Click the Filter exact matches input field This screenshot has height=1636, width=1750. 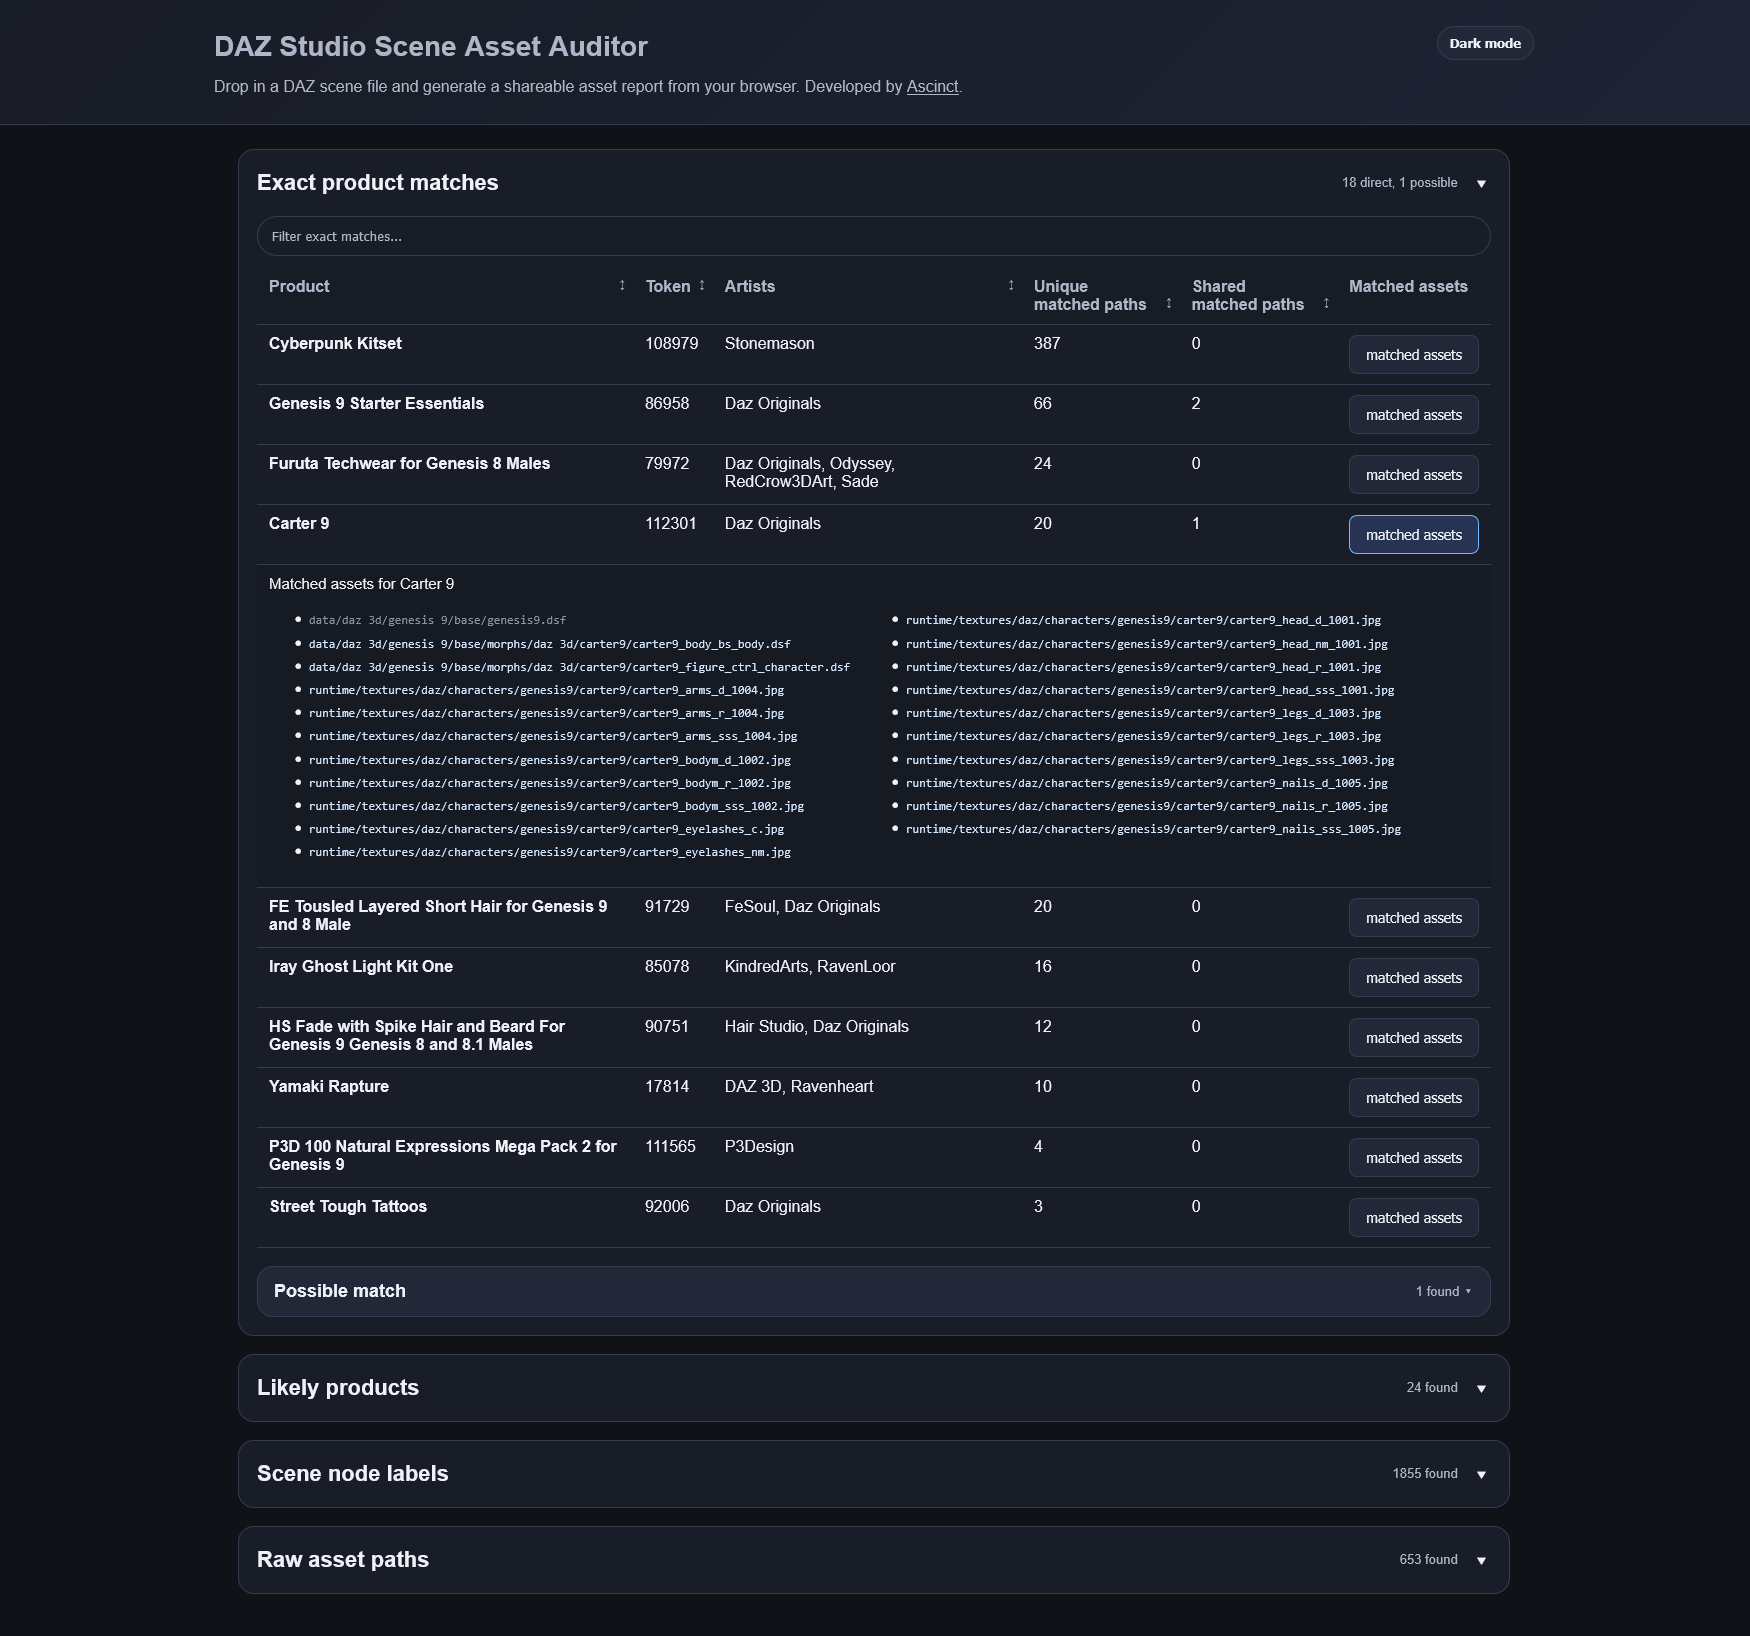tap(873, 237)
